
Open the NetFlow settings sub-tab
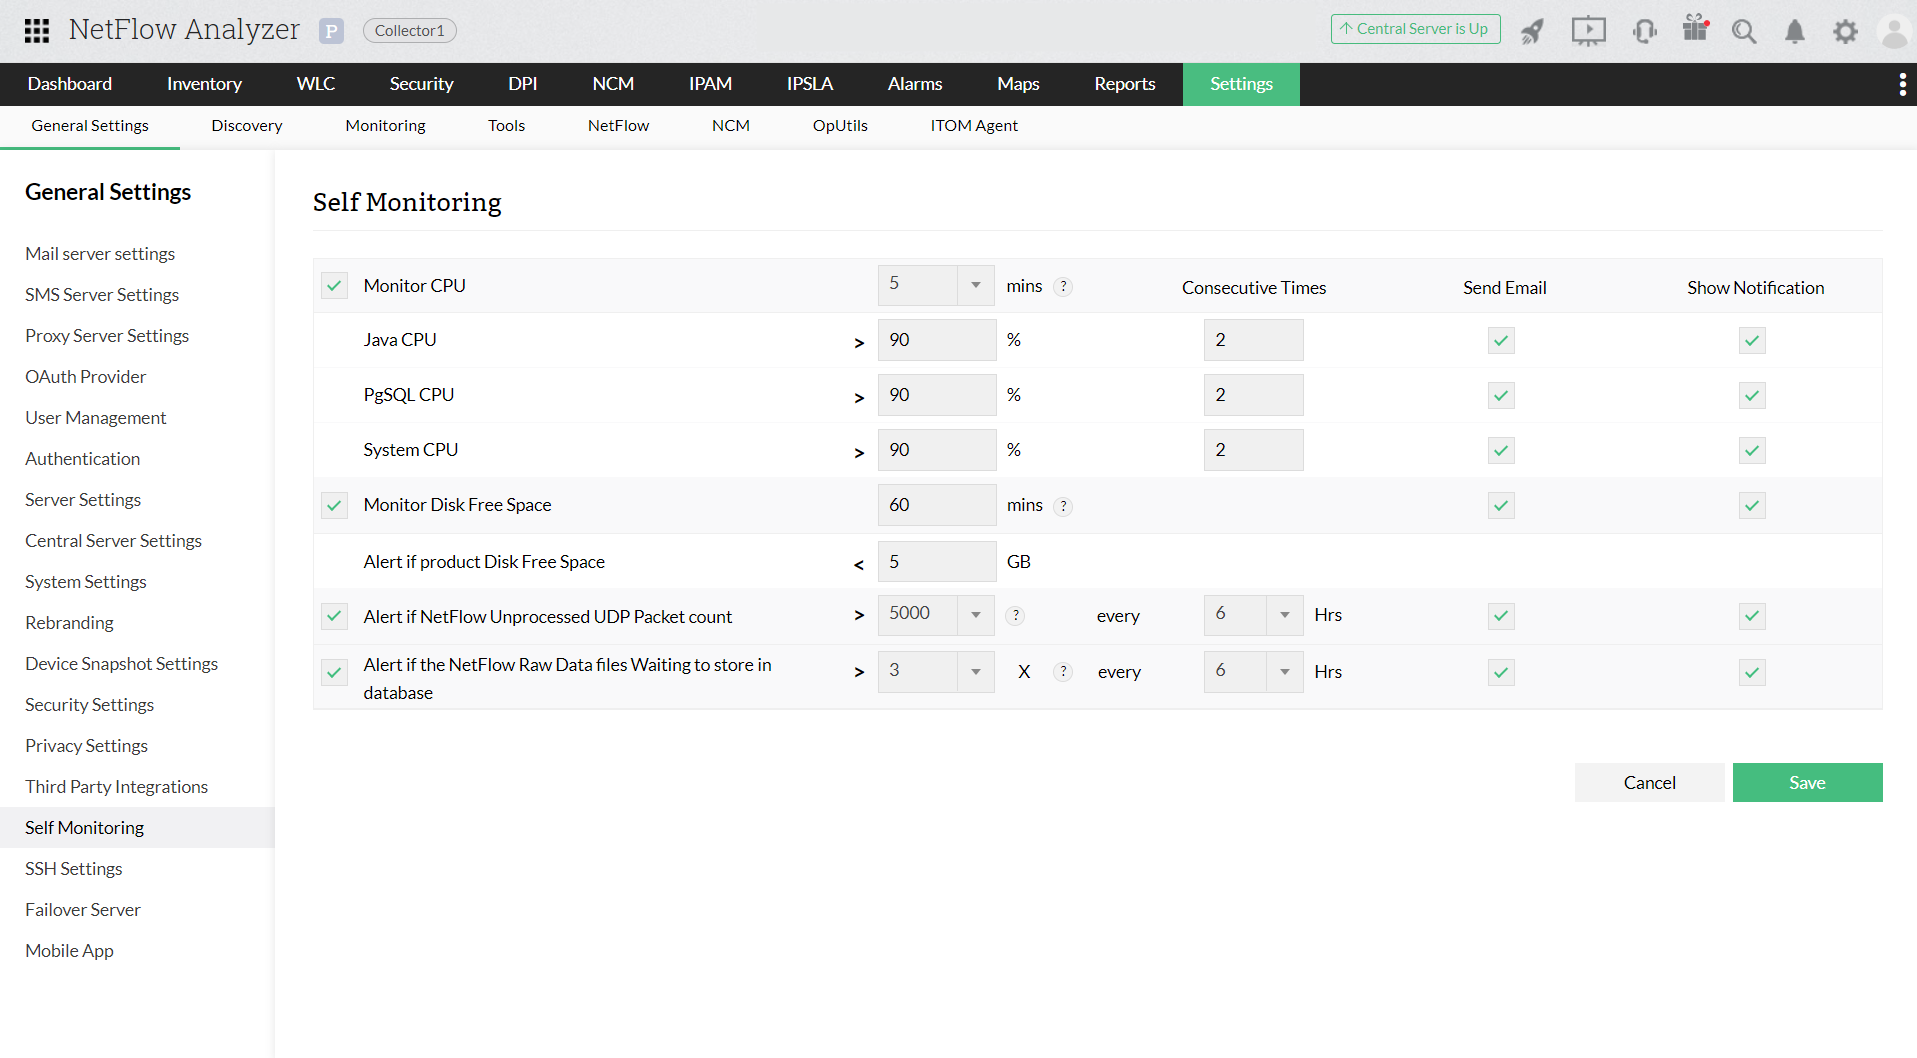coord(618,126)
